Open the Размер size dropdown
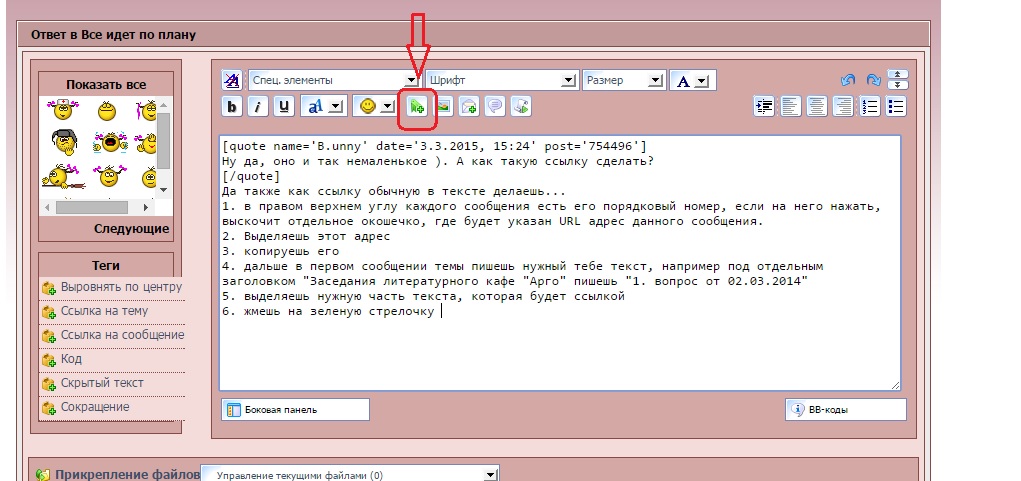Image resolution: width=1021 pixels, height=481 pixels. [x=624, y=80]
